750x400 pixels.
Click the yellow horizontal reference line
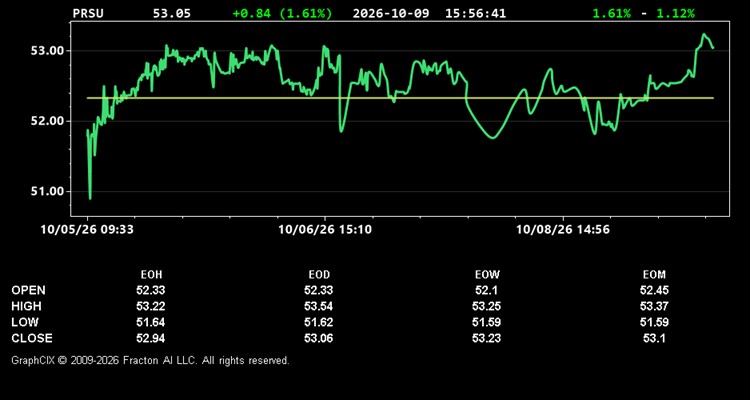(x=400, y=98)
